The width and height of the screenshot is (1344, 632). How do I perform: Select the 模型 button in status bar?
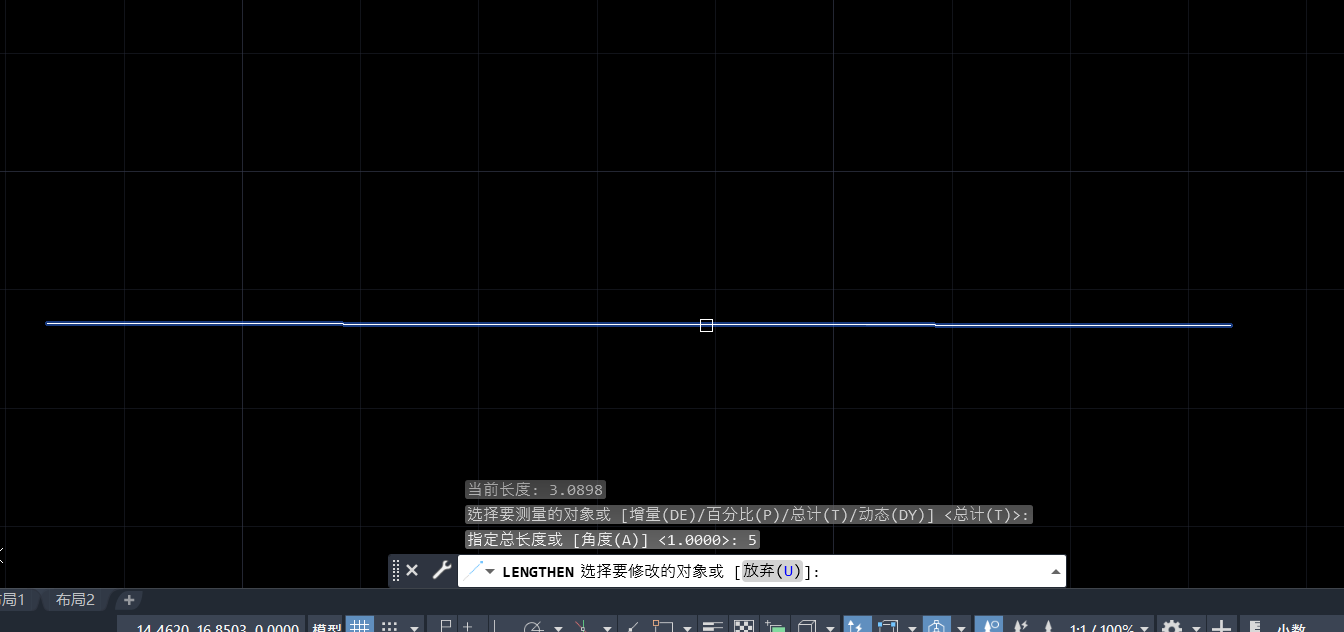click(326, 625)
